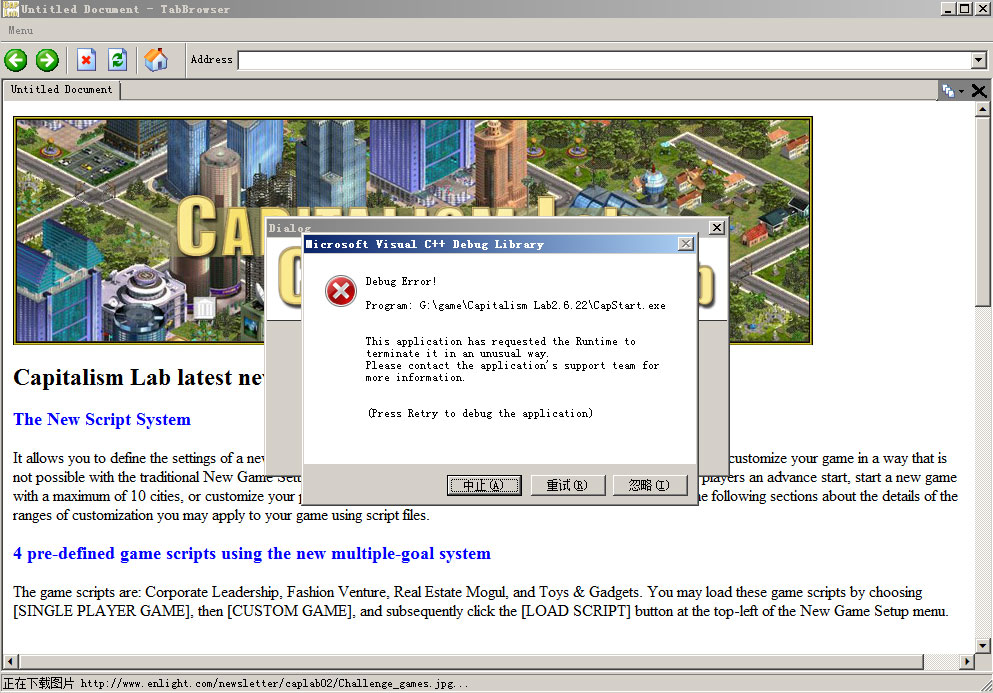The height and width of the screenshot is (693, 993).
Task: Click the 重试(R) retry button
Action: (567, 485)
